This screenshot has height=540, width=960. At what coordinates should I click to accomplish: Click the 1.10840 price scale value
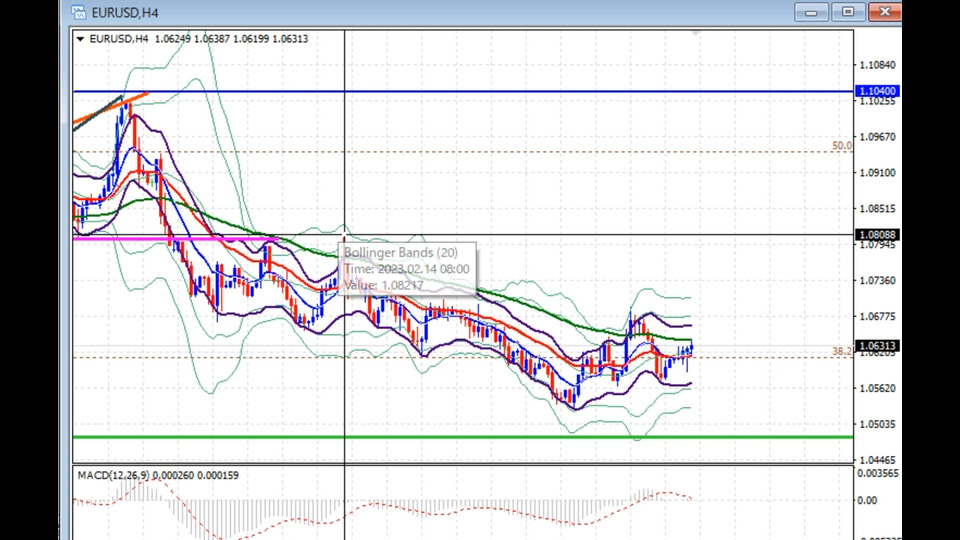tap(877, 65)
